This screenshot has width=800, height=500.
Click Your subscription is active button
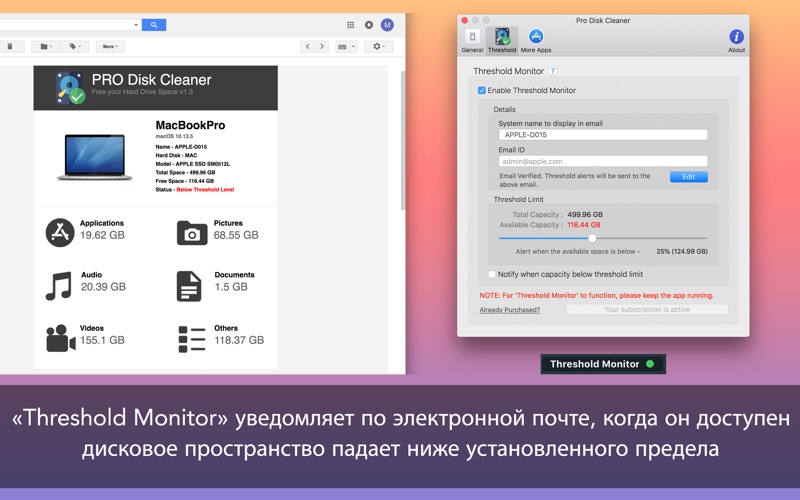click(646, 310)
